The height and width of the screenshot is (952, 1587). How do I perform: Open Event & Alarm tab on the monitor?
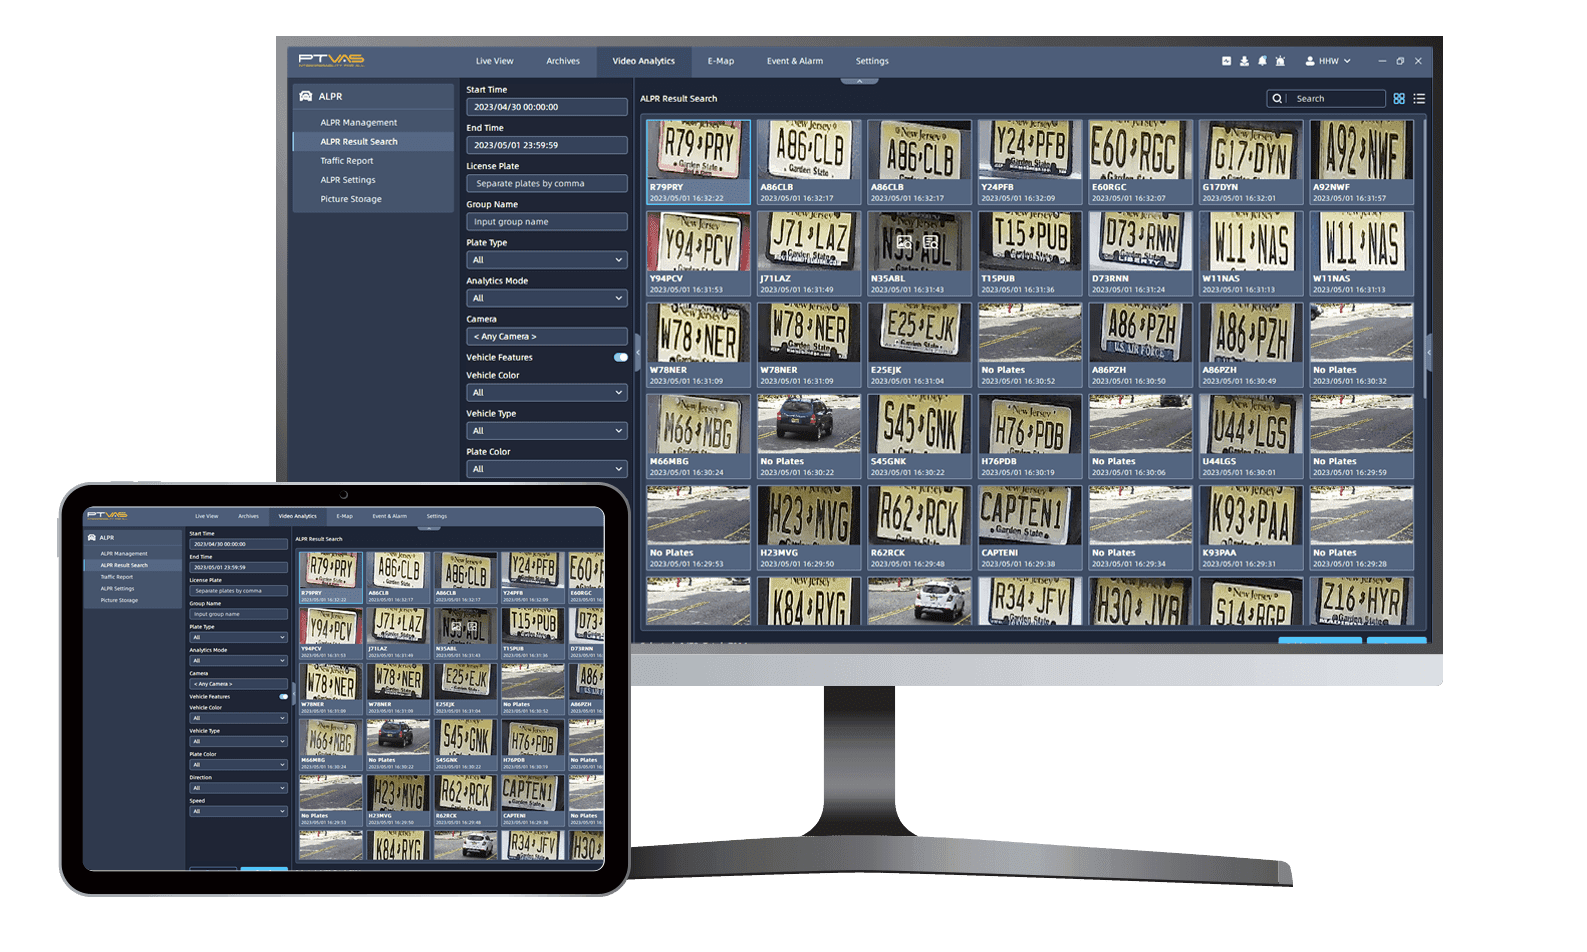coord(795,61)
